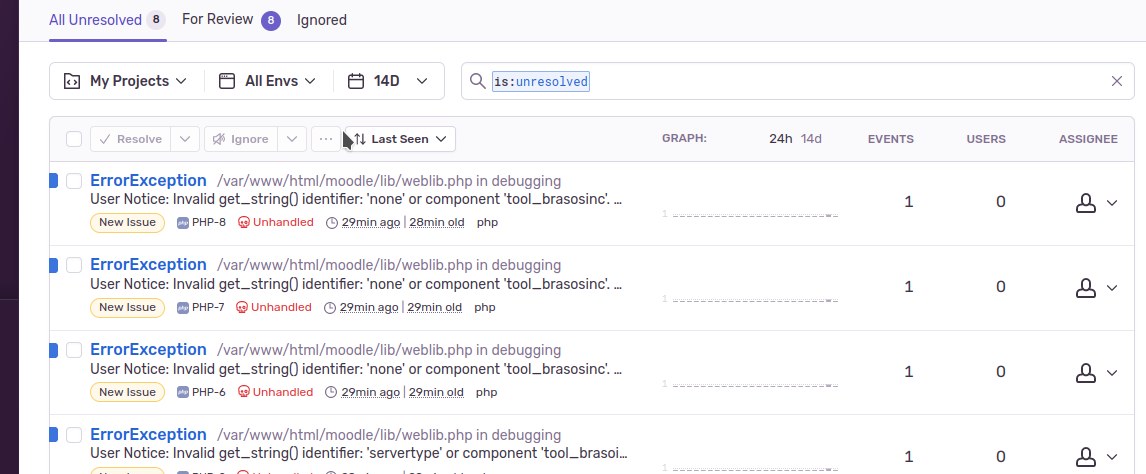This screenshot has width=1146, height=474.
Task: Click the PHP platform icon beside PHP-6
Action: pos(183,392)
